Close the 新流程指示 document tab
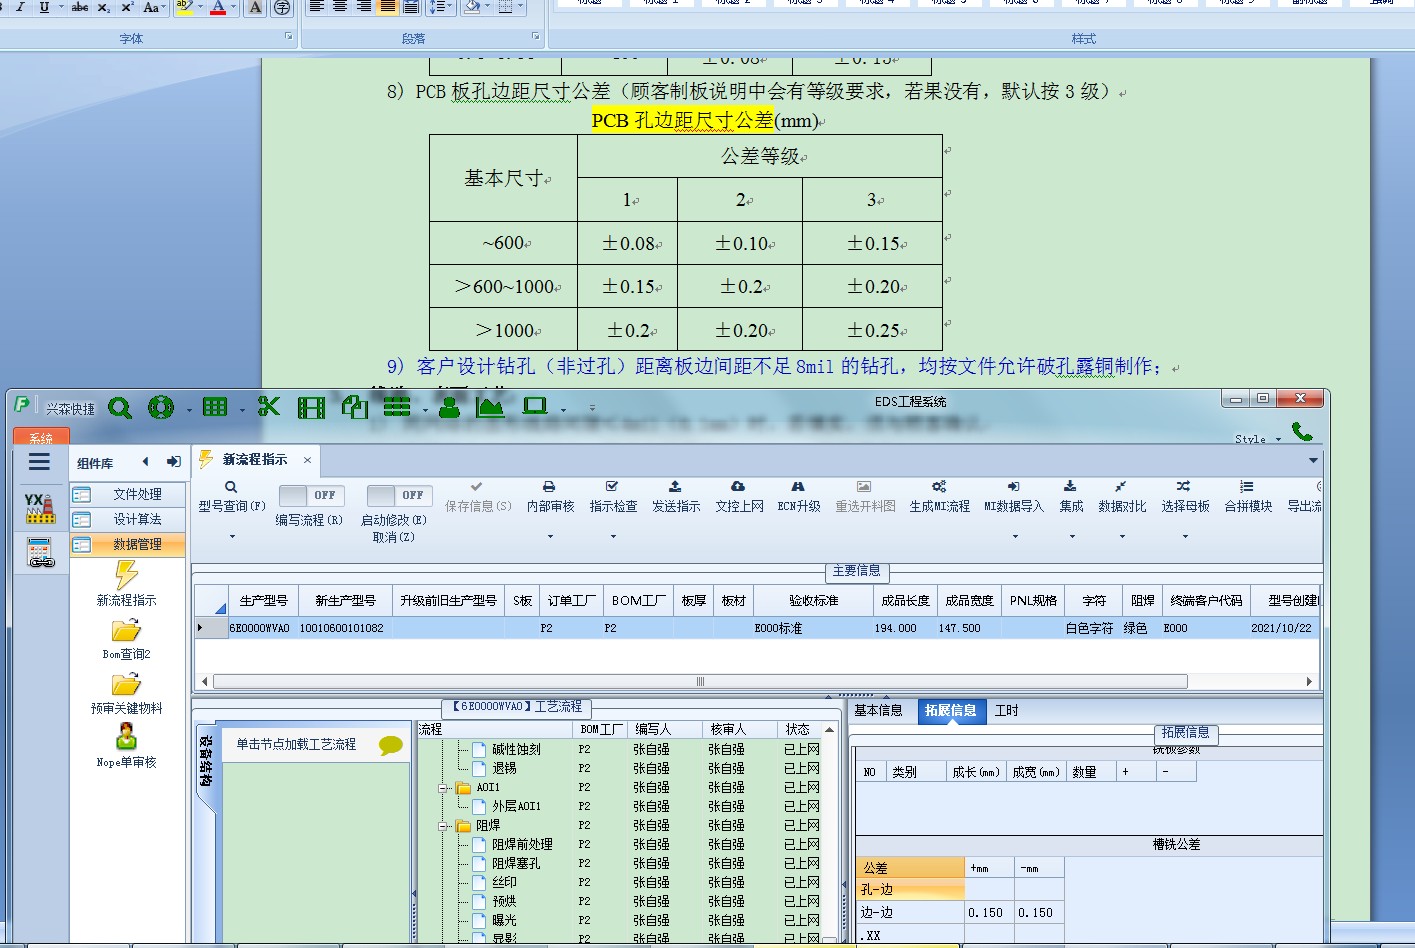This screenshot has height=948, width=1415. click(x=307, y=460)
